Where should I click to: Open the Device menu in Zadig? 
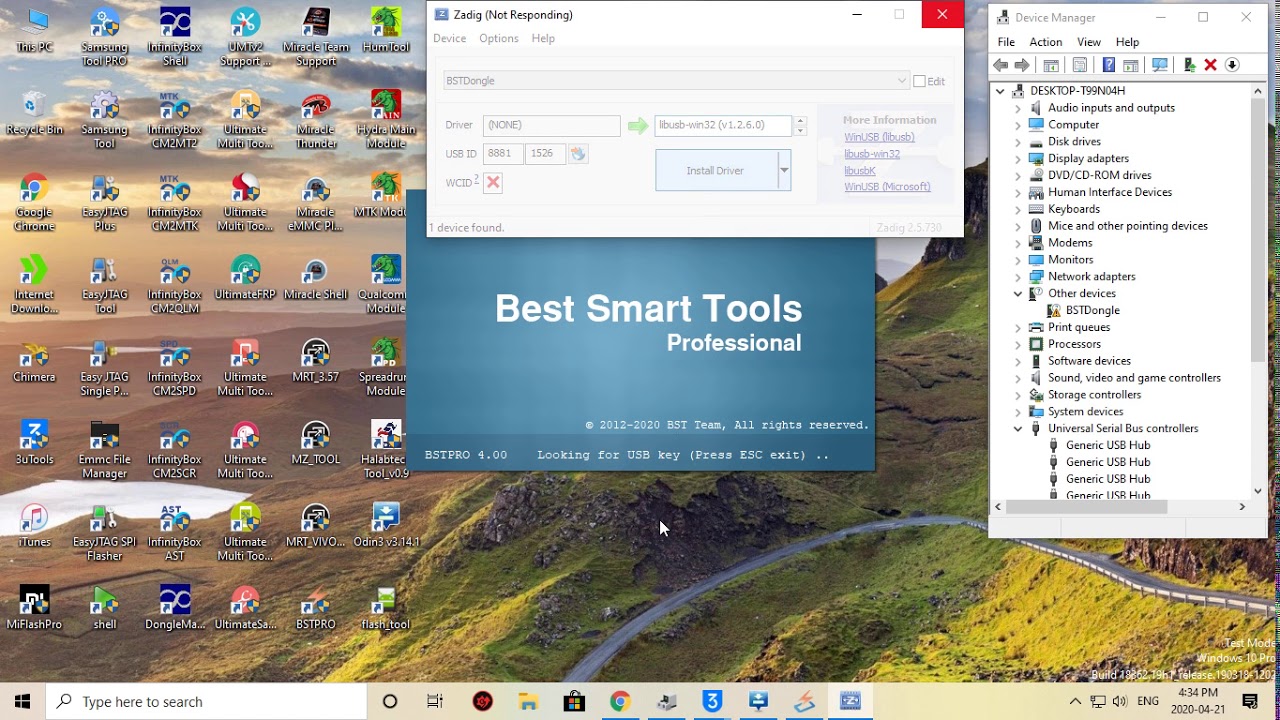pyautogui.click(x=449, y=38)
